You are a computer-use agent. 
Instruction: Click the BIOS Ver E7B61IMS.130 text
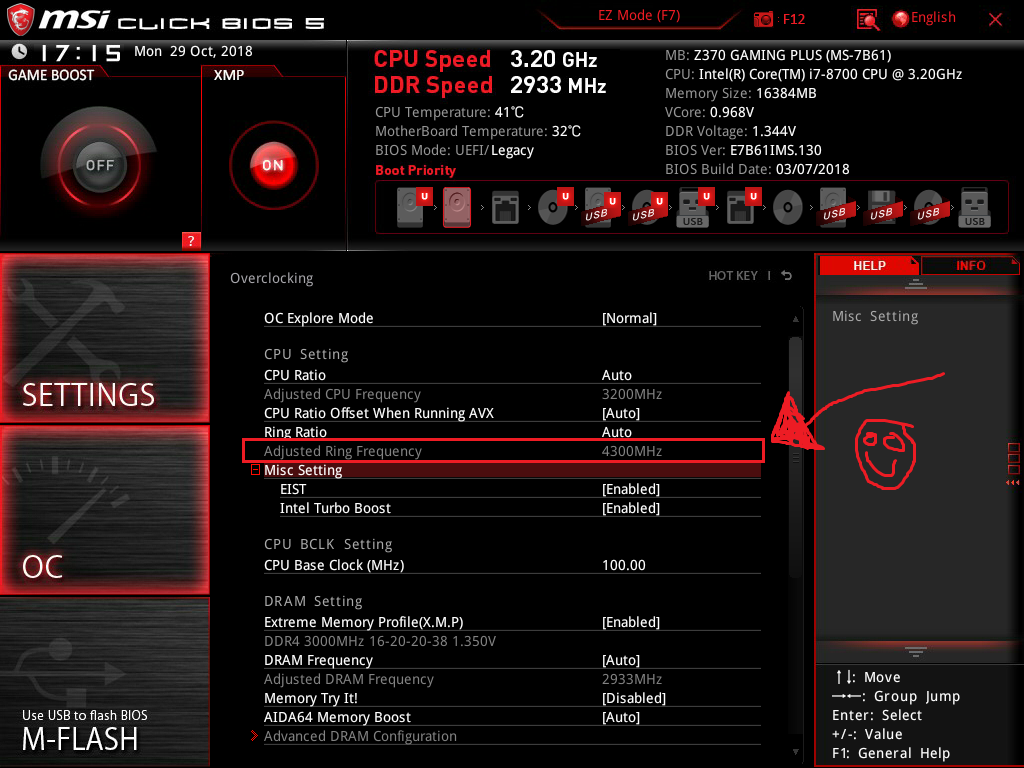[743, 150]
